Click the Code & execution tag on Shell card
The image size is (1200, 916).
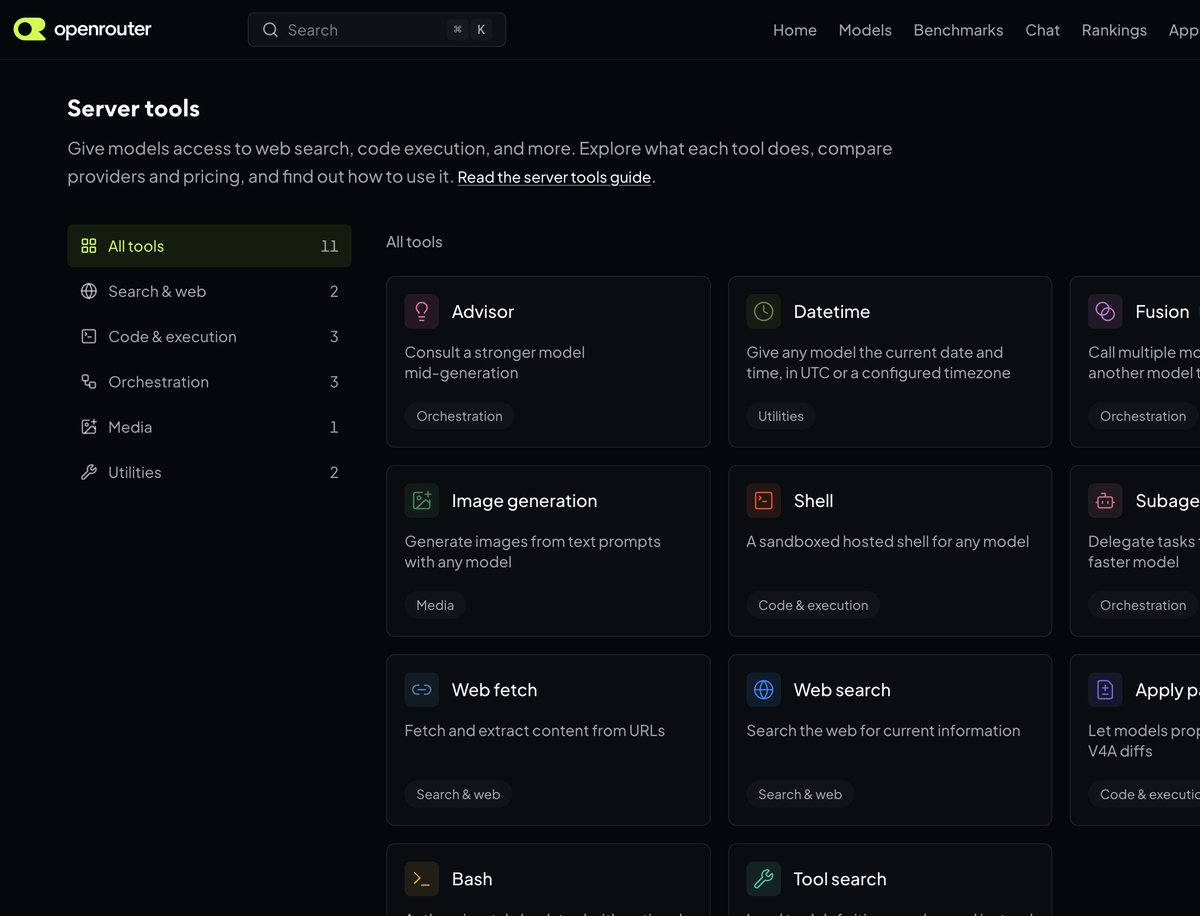[813, 605]
